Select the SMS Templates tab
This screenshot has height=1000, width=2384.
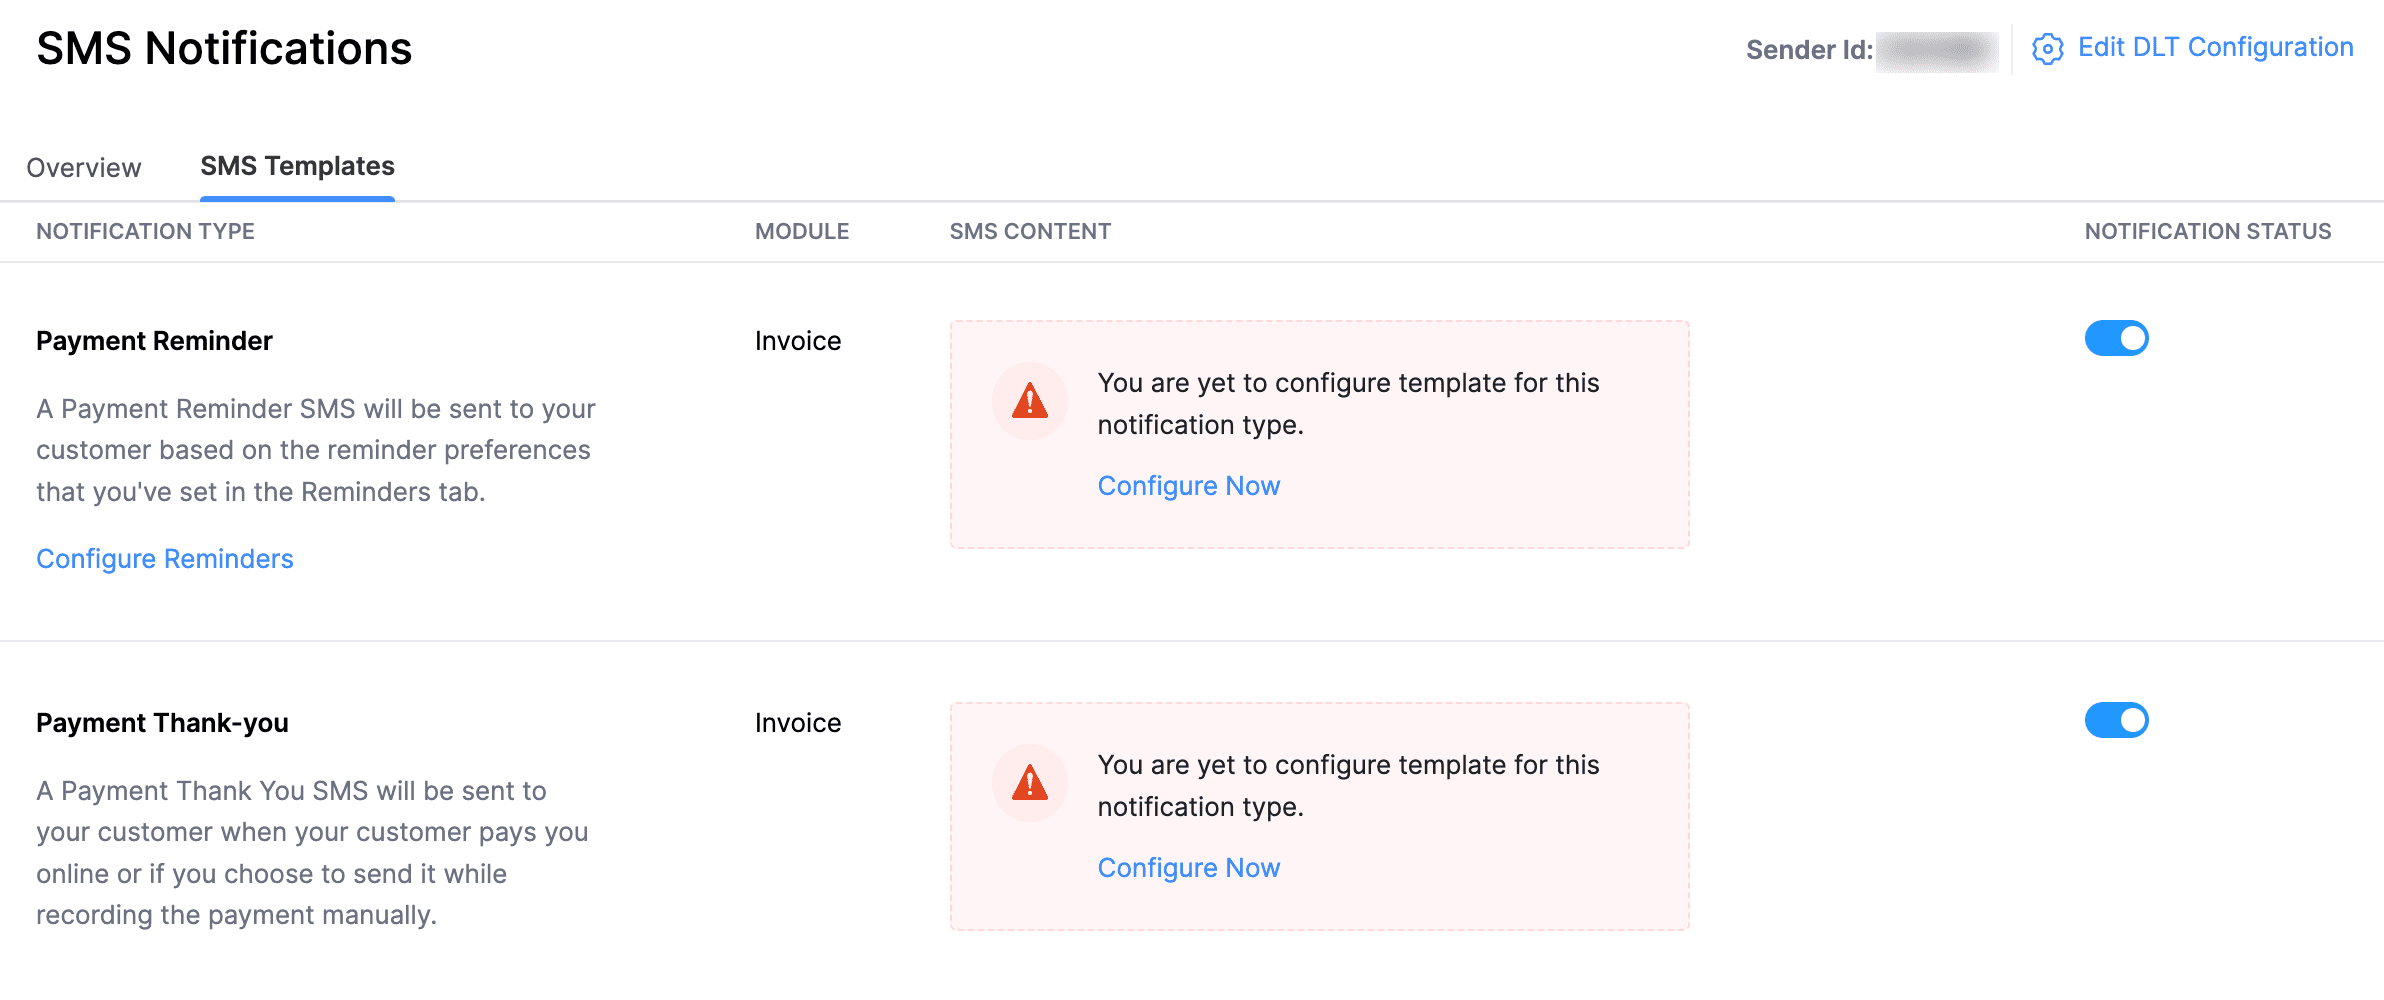(x=296, y=165)
